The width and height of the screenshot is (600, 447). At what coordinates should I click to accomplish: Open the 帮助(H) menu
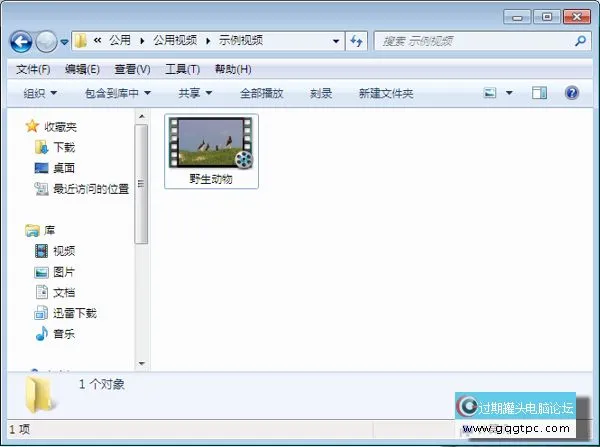(233, 69)
